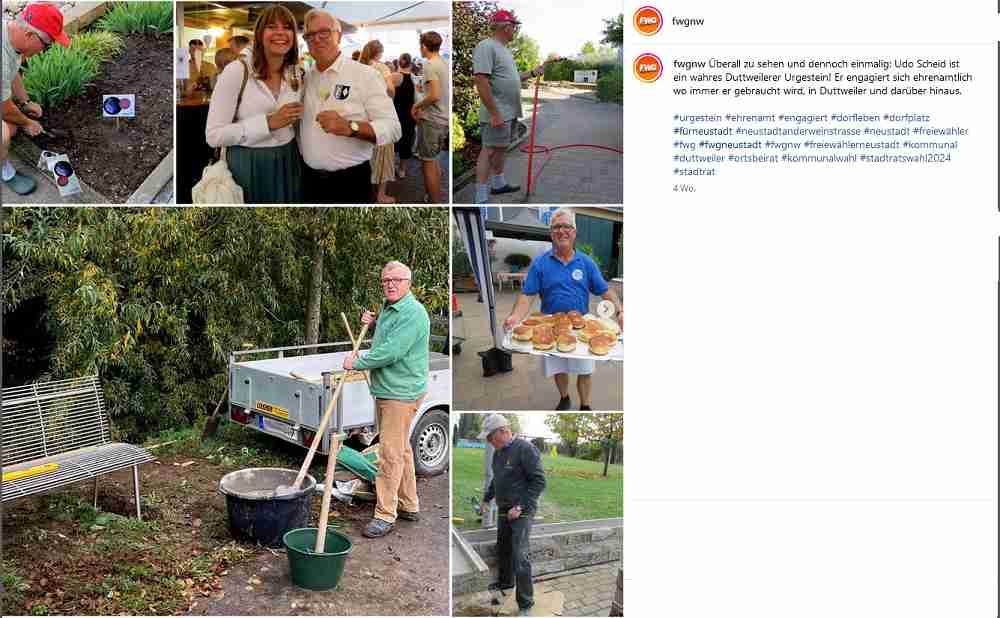Visit the #freiewählerneustadt hashtag page
This screenshot has height=618, width=1000.
click(851, 145)
